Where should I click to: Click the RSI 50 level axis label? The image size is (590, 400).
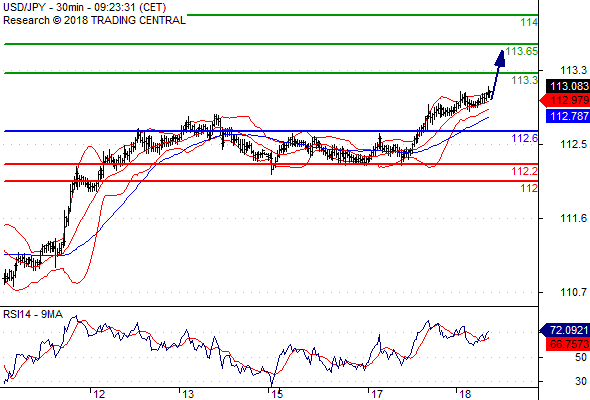click(581, 357)
